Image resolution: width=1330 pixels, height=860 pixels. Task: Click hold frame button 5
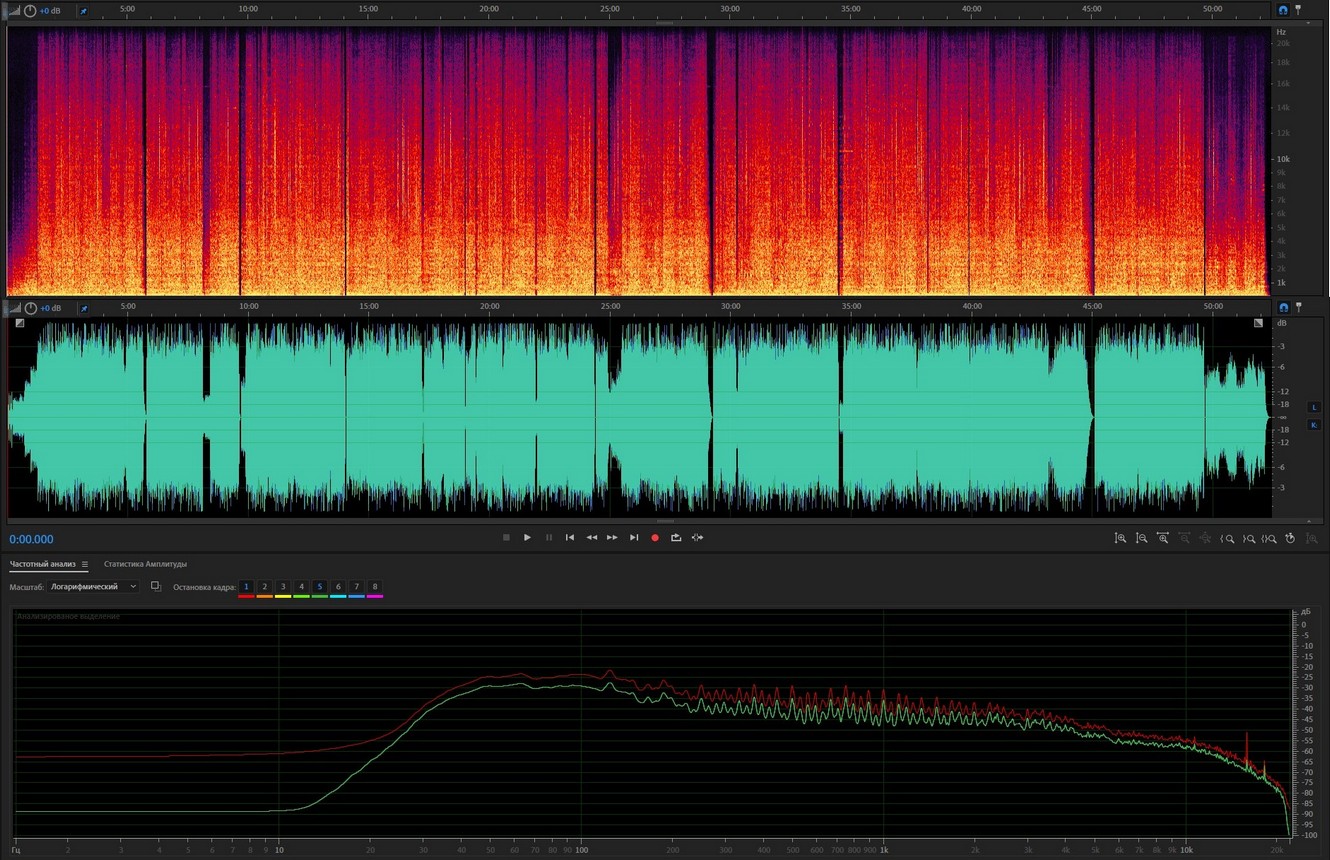pos(320,587)
